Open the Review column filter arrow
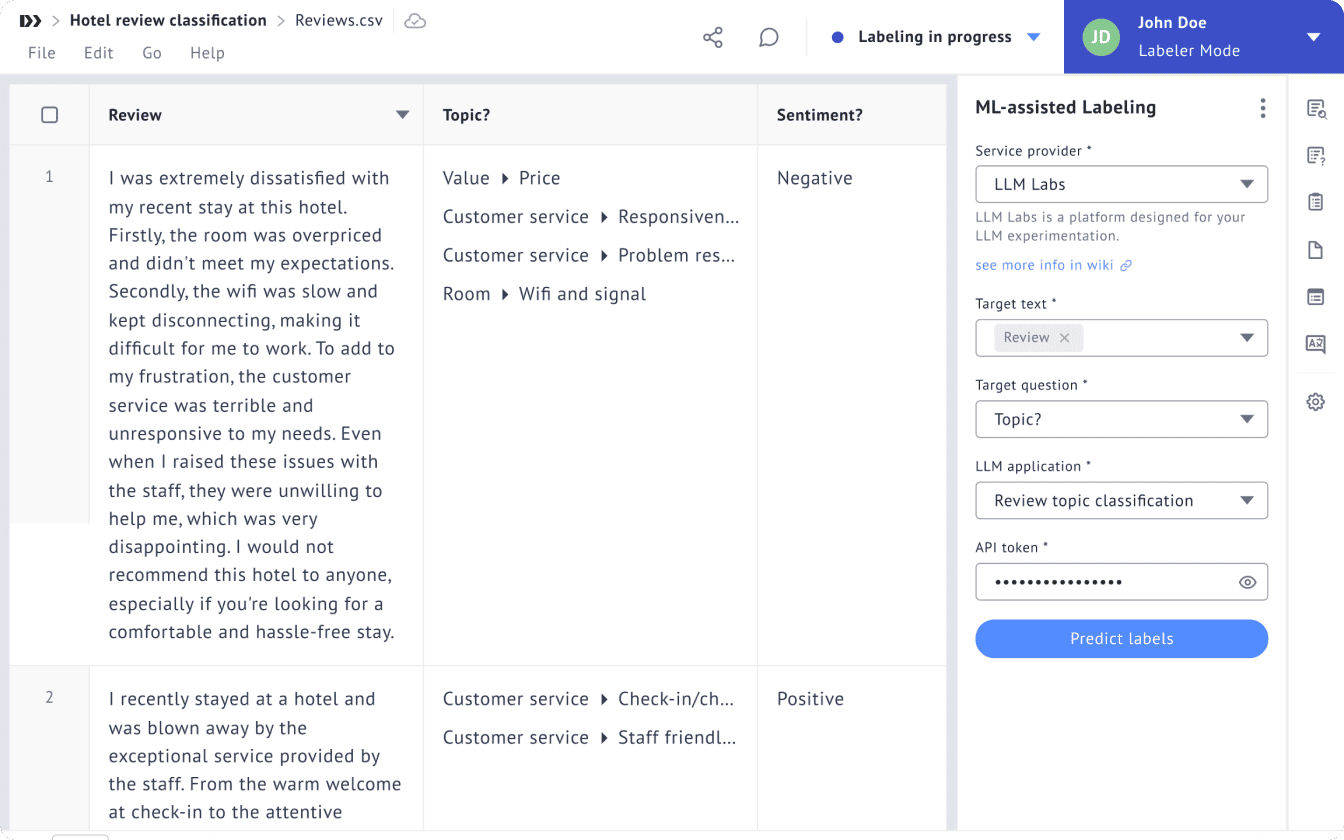Image resolution: width=1344 pixels, height=840 pixels. 403,115
